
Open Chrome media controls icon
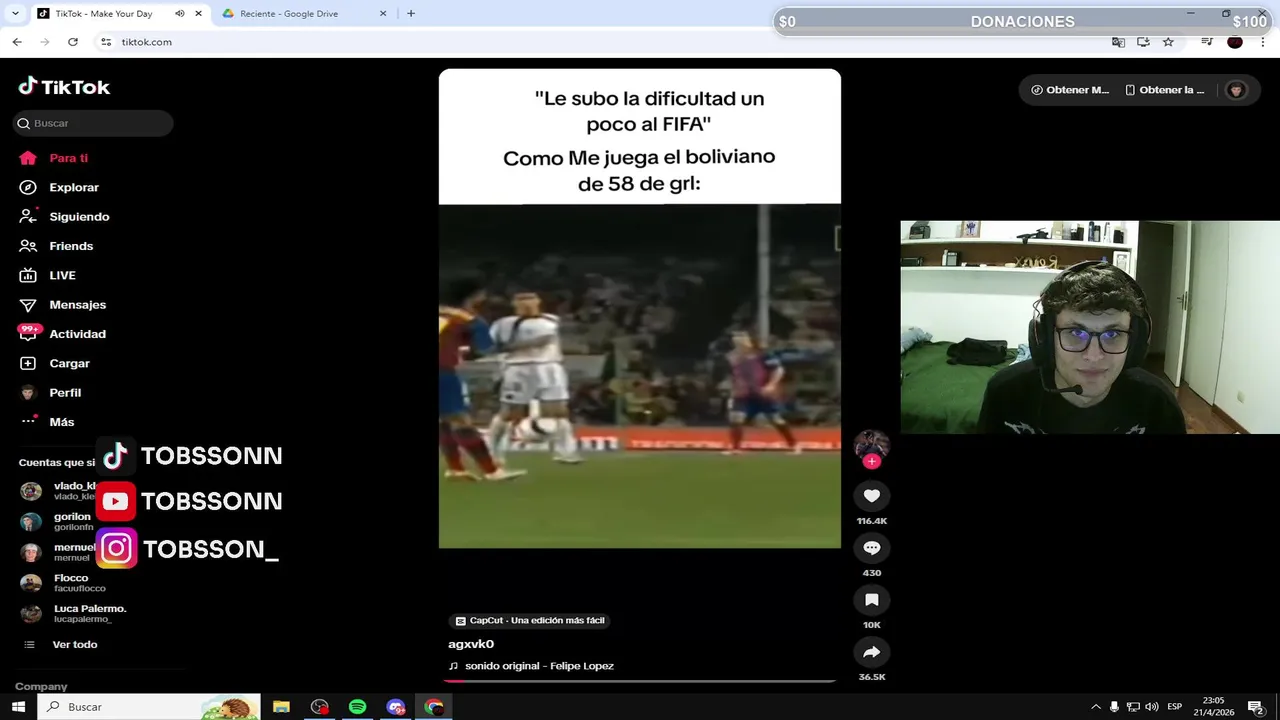(1207, 42)
